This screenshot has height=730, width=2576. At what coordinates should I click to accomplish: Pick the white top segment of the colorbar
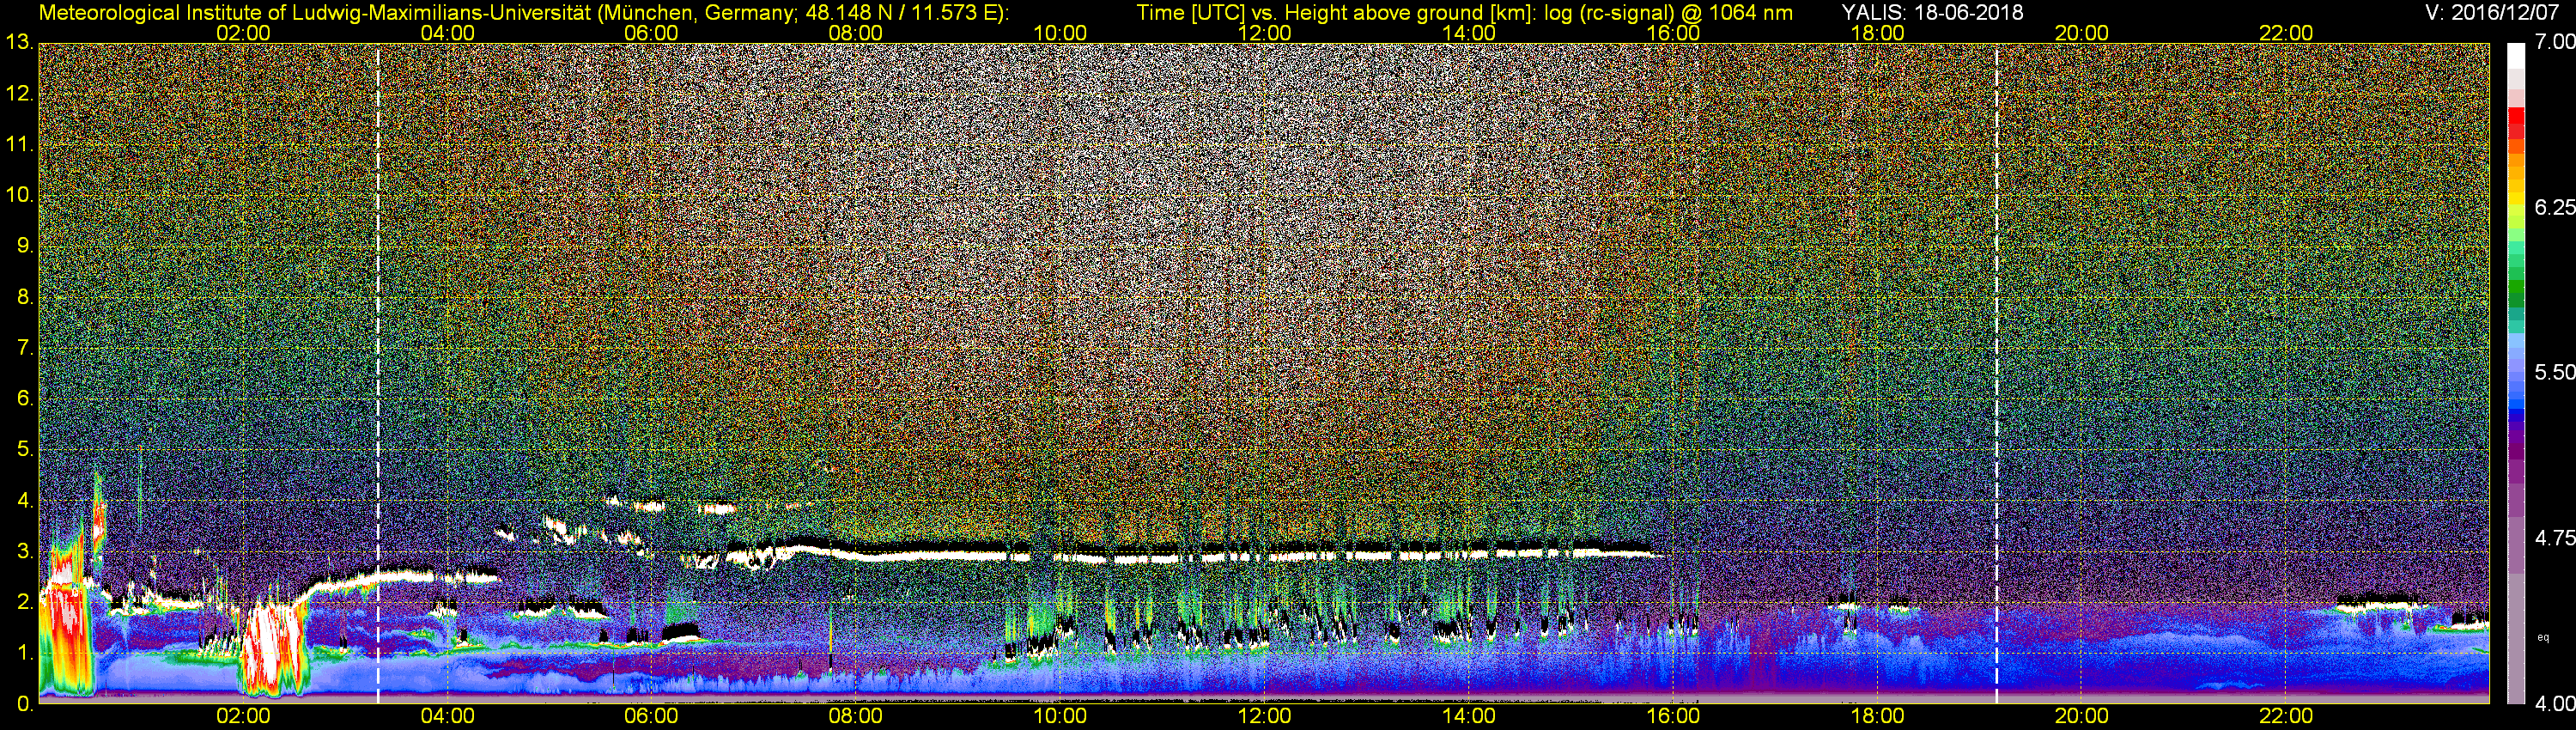click(2516, 57)
